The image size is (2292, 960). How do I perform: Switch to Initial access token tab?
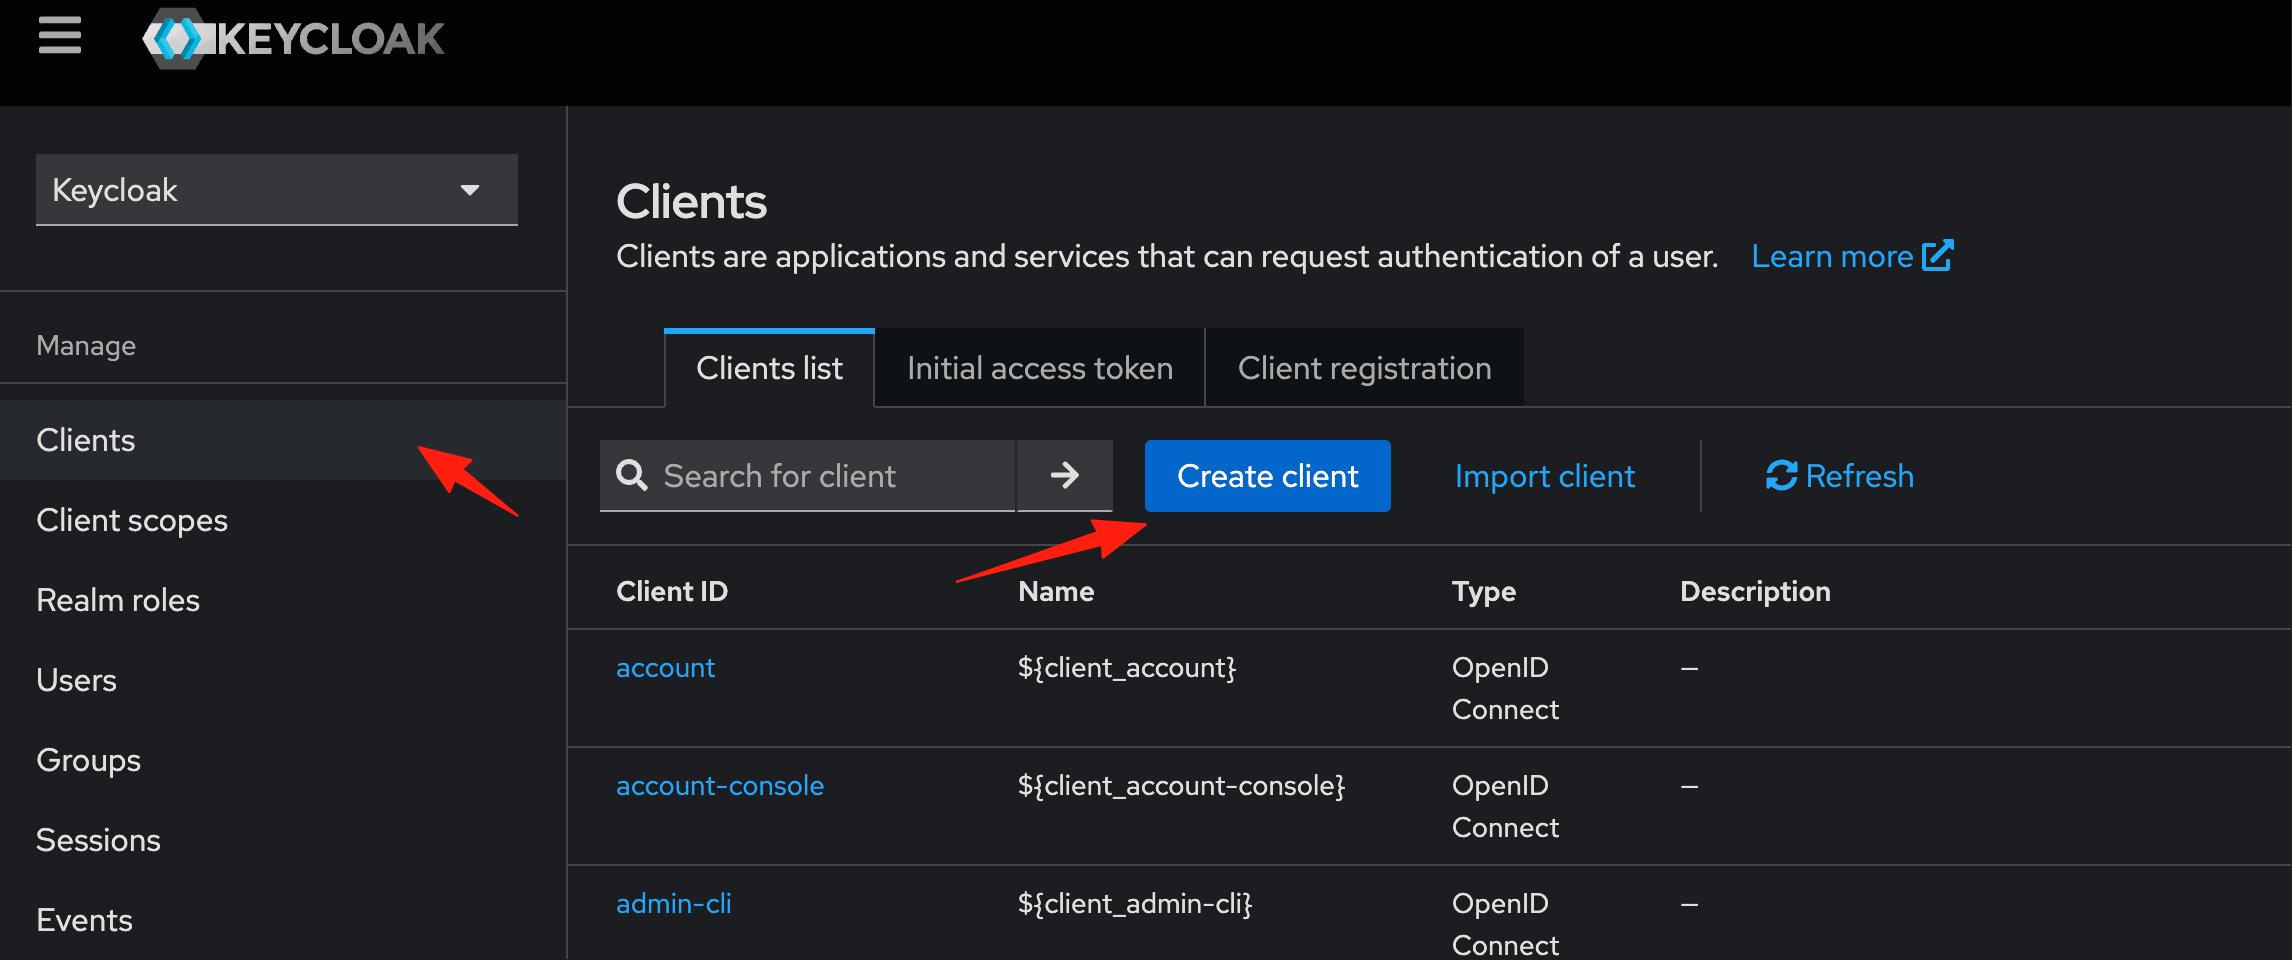[1040, 368]
